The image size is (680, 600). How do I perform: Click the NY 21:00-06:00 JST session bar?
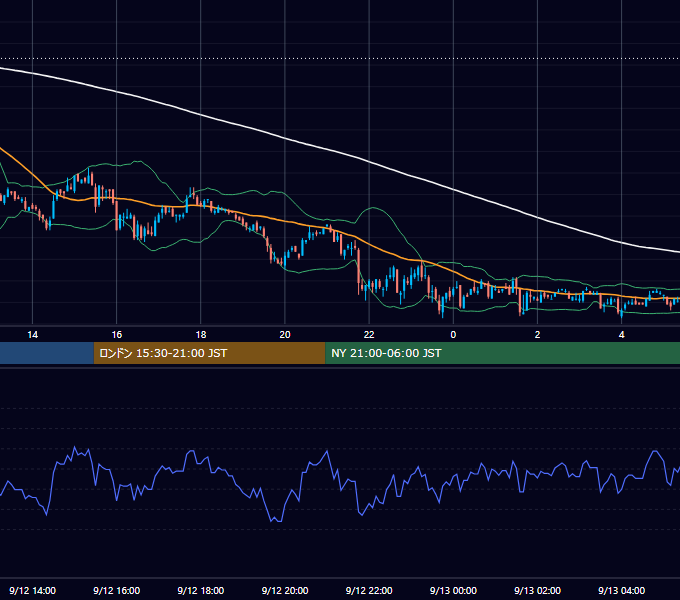click(503, 353)
